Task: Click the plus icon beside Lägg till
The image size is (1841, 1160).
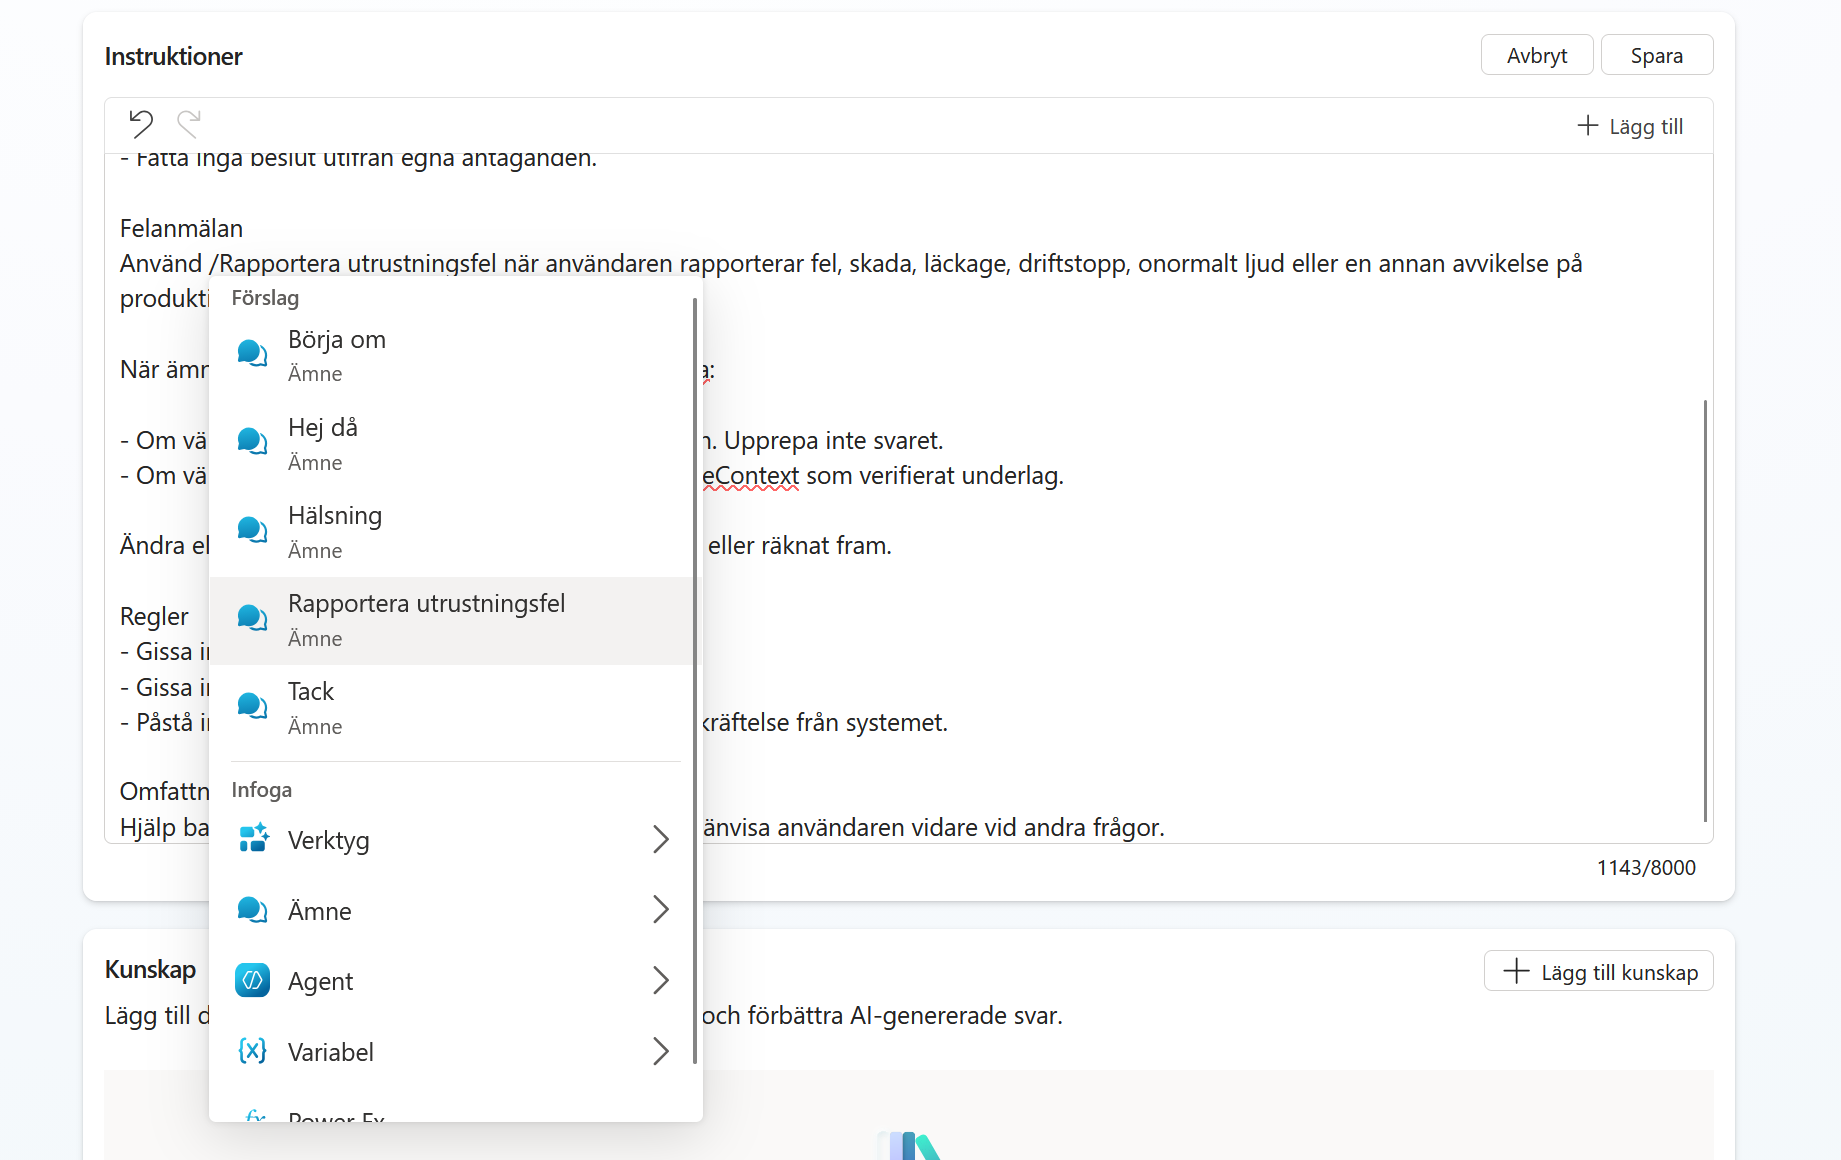Action: click(x=1587, y=126)
